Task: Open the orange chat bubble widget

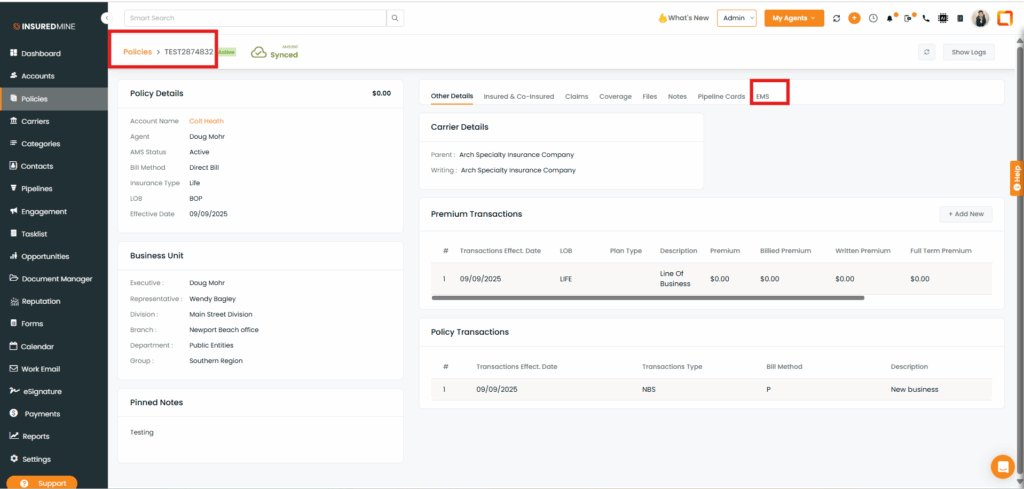Action: [1001, 466]
